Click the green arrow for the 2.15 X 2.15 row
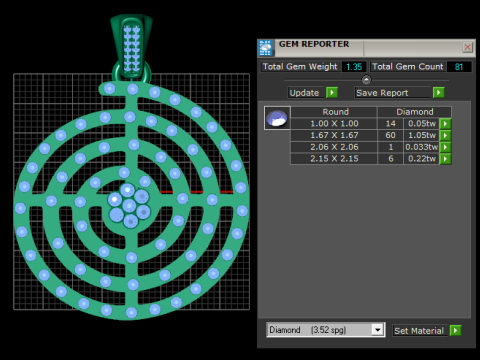This screenshot has height=360, width=480. (445, 159)
